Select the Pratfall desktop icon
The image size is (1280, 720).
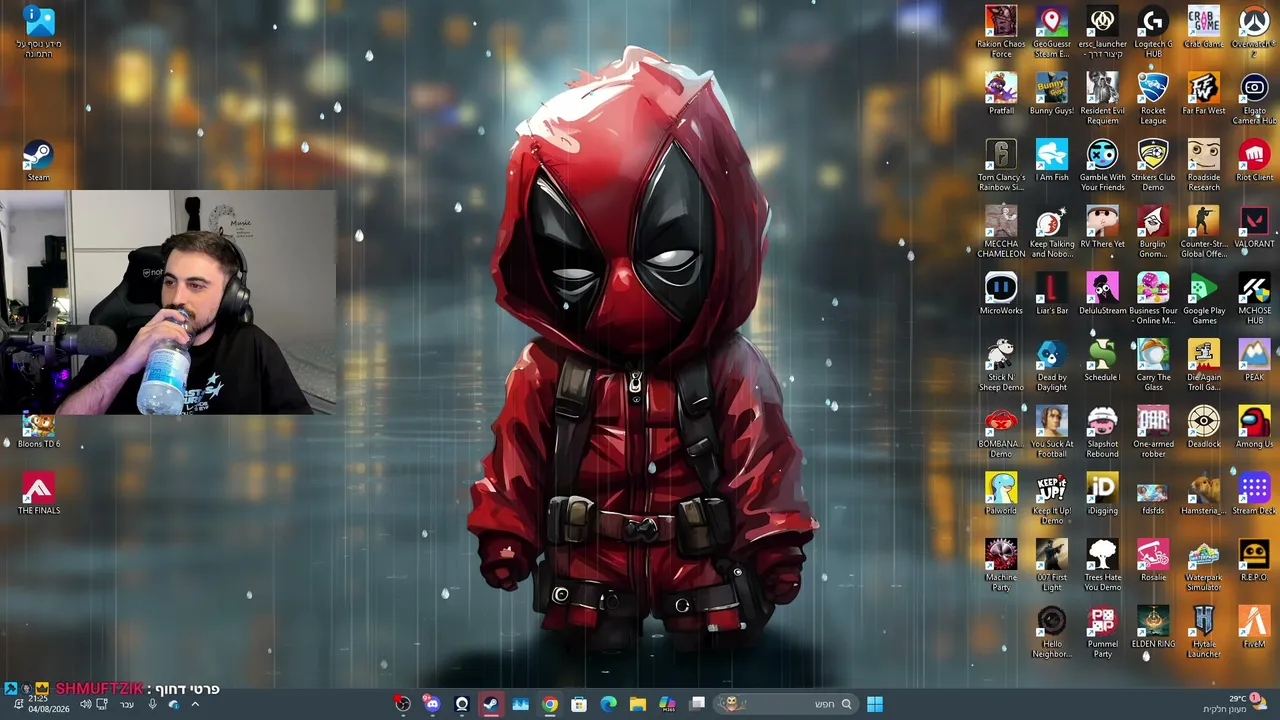1001,94
